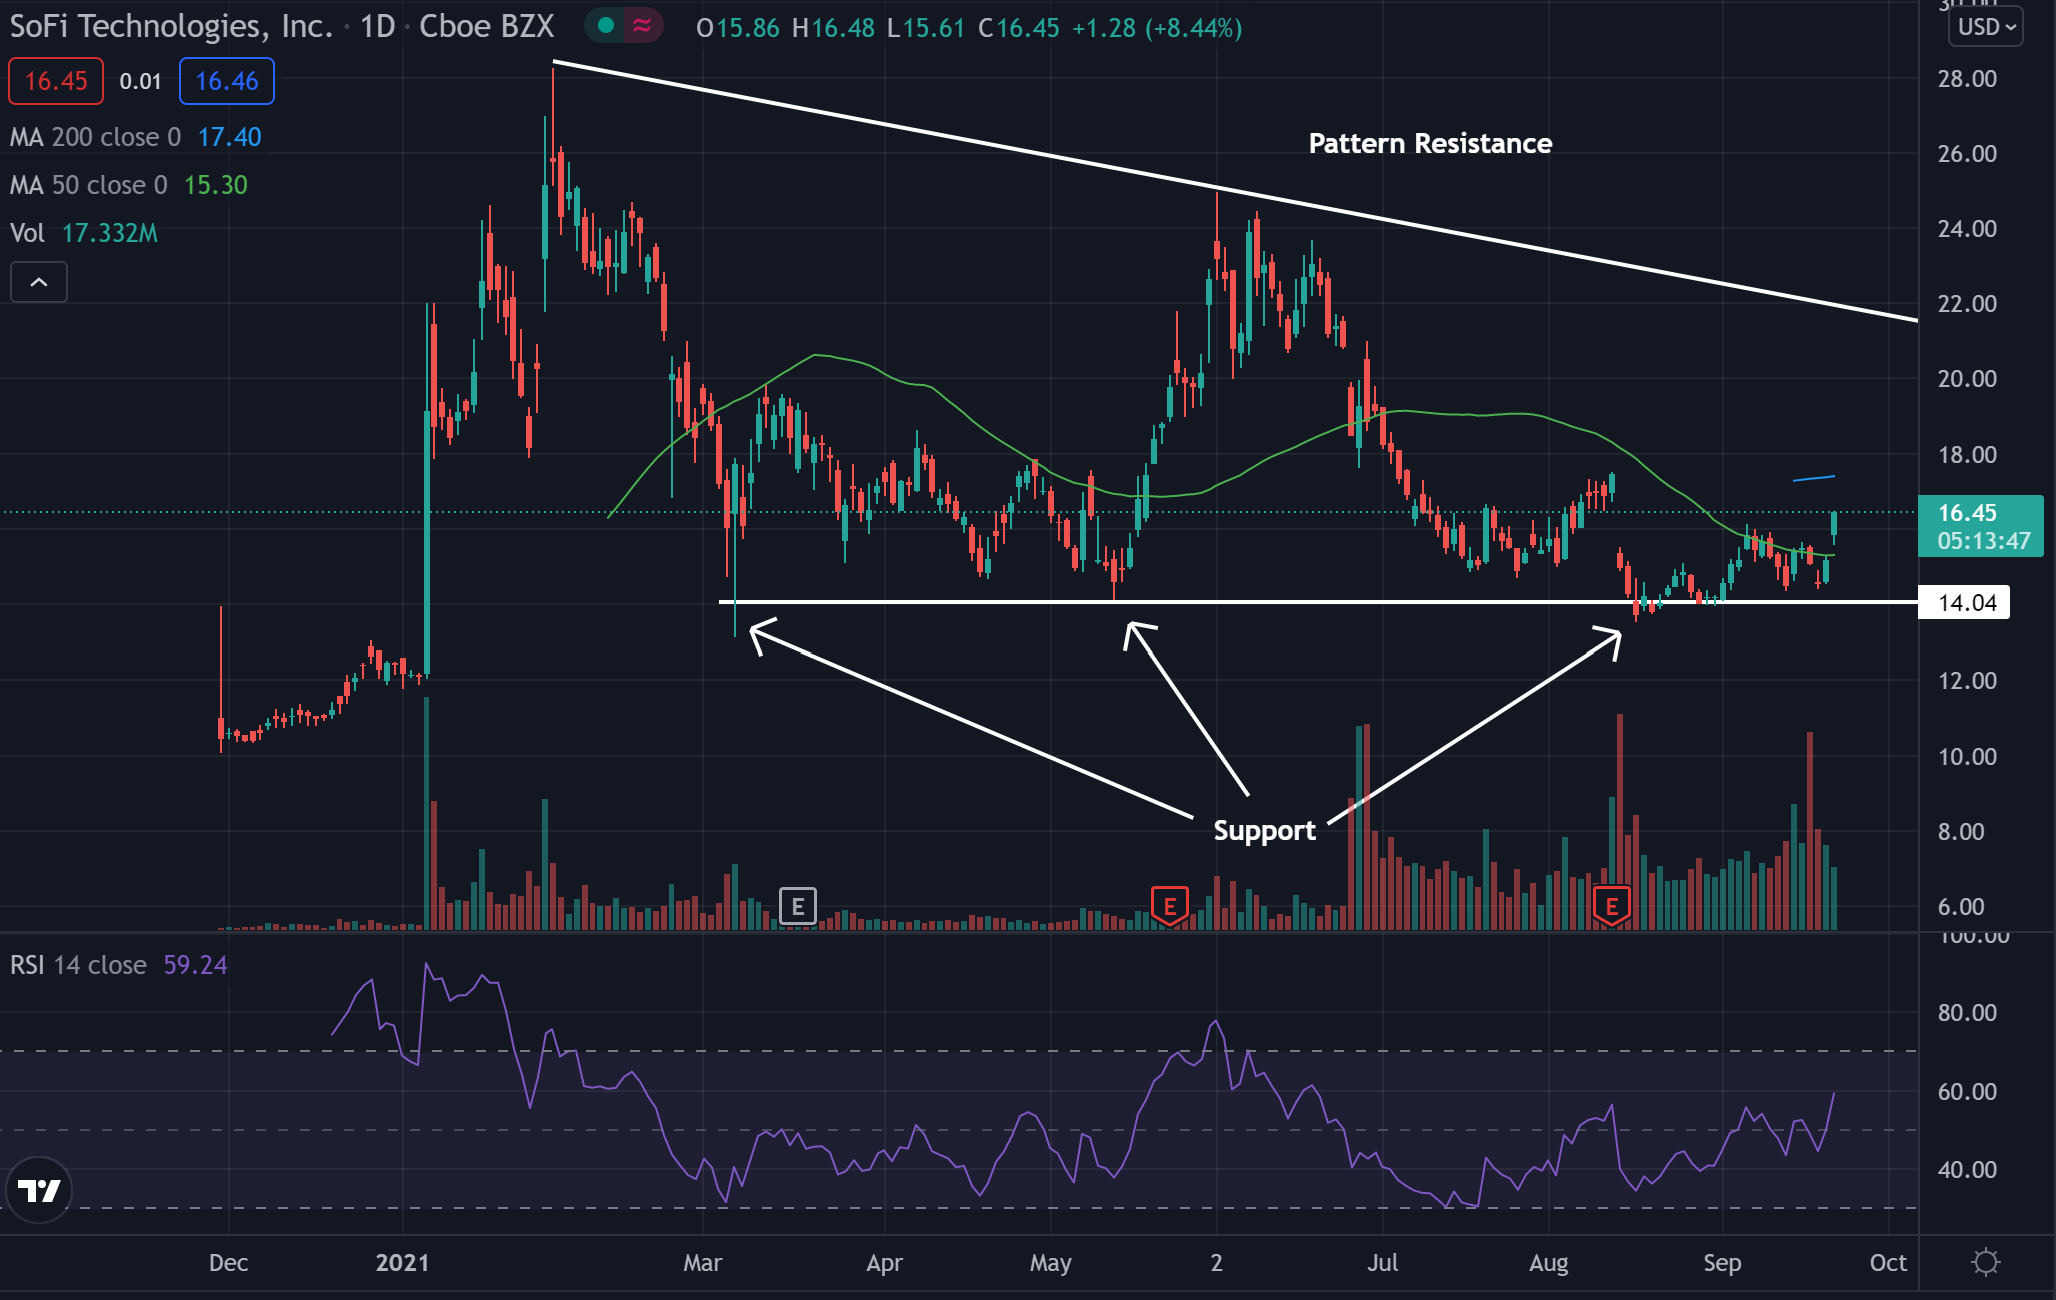Select the 14.04 support price label
The width and height of the screenshot is (2056, 1300).
point(1965,603)
